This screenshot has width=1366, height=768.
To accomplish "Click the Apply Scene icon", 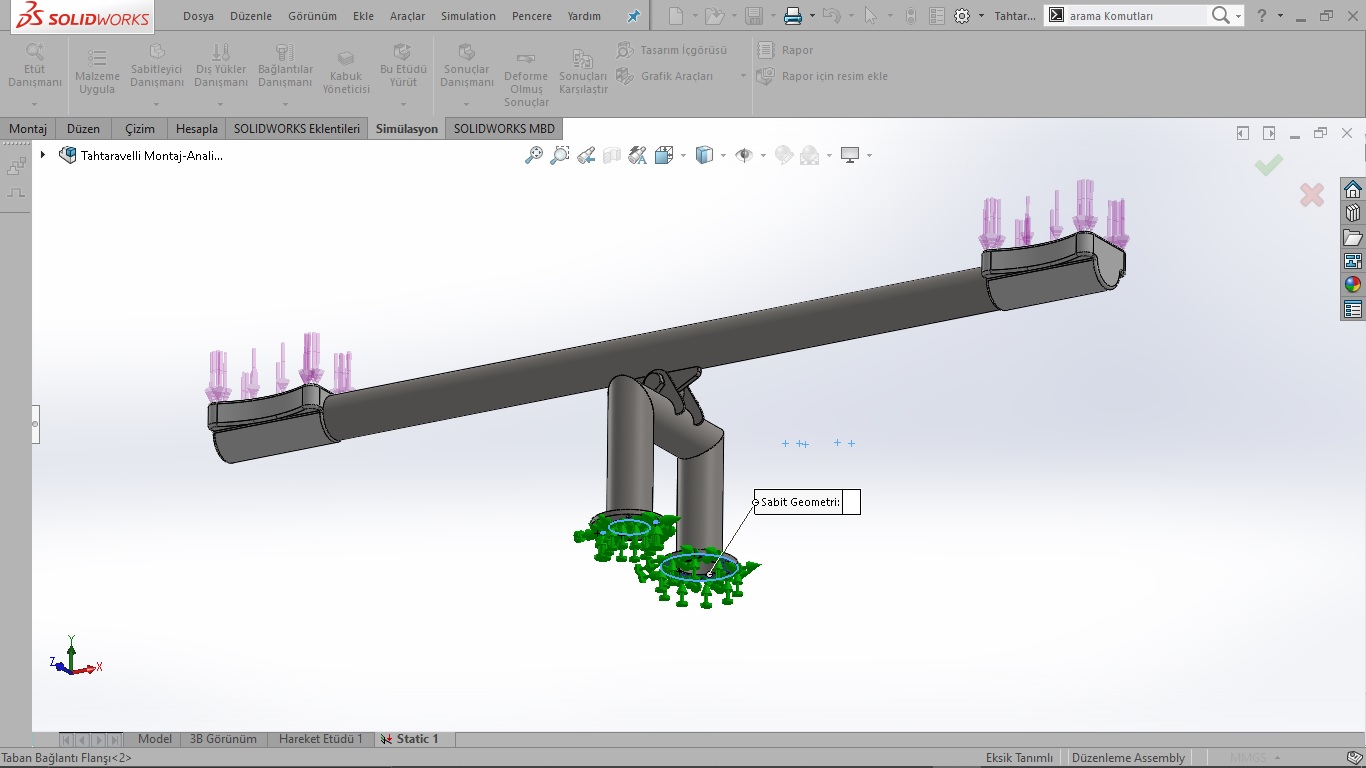I will click(x=810, y=155).
